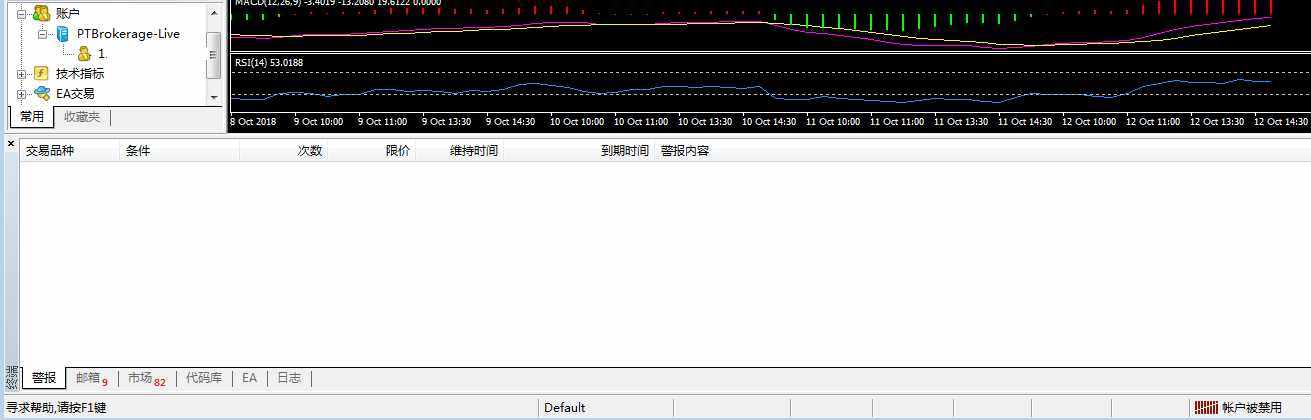Click the 技术指标 indicators icon
The width and height of the screenshot is (1311, 420).
click(x=41, y=73)
